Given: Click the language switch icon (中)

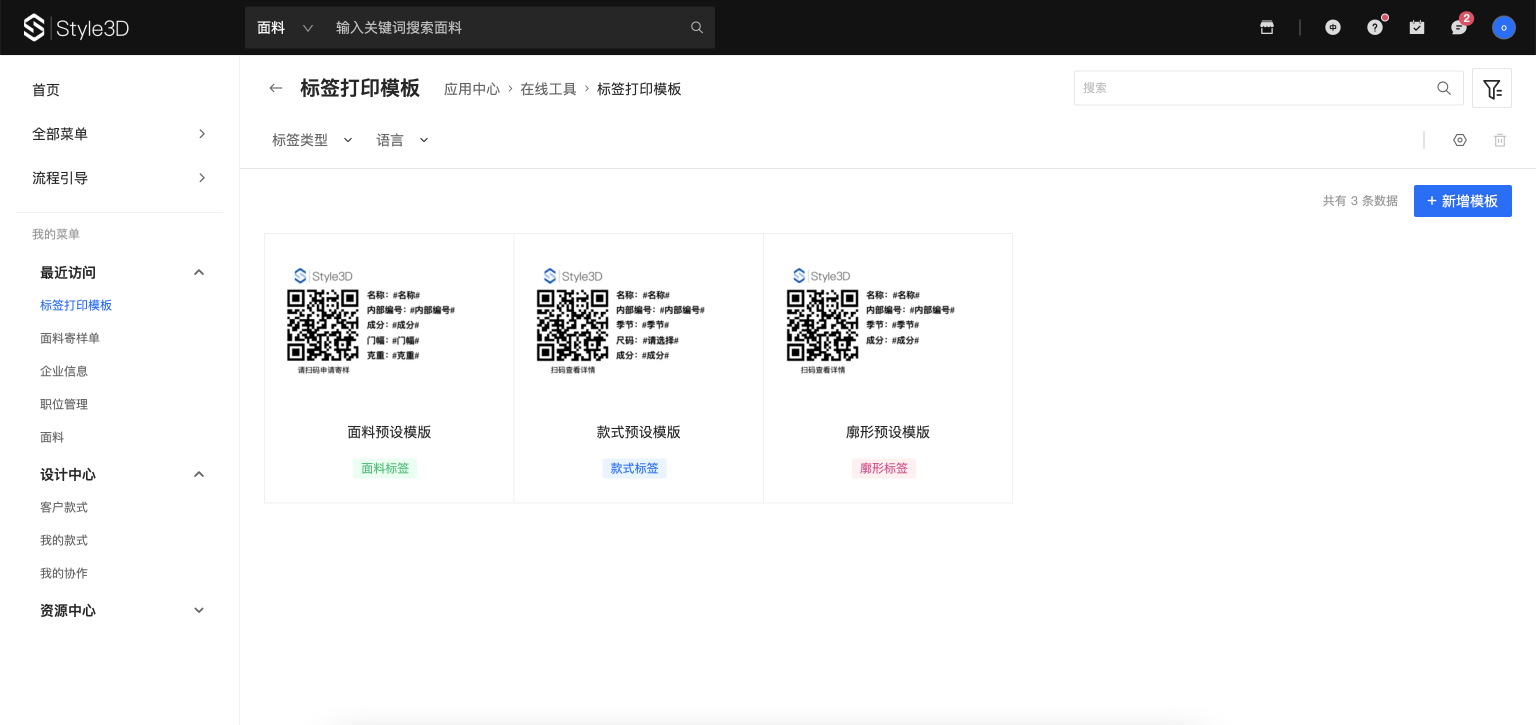Looking at the screenshot, I should click(x=1333, y=28).
